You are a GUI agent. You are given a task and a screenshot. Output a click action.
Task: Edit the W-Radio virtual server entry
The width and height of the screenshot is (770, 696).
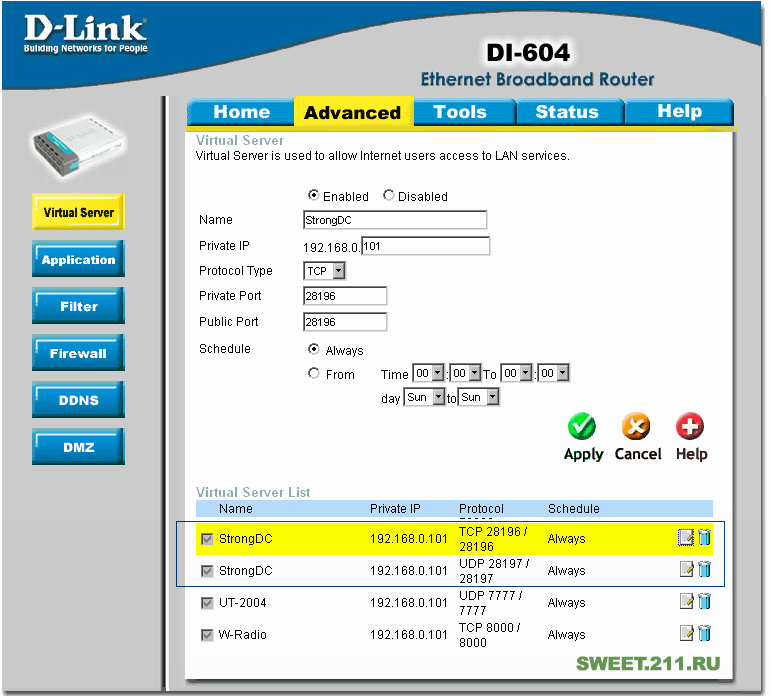687,633
